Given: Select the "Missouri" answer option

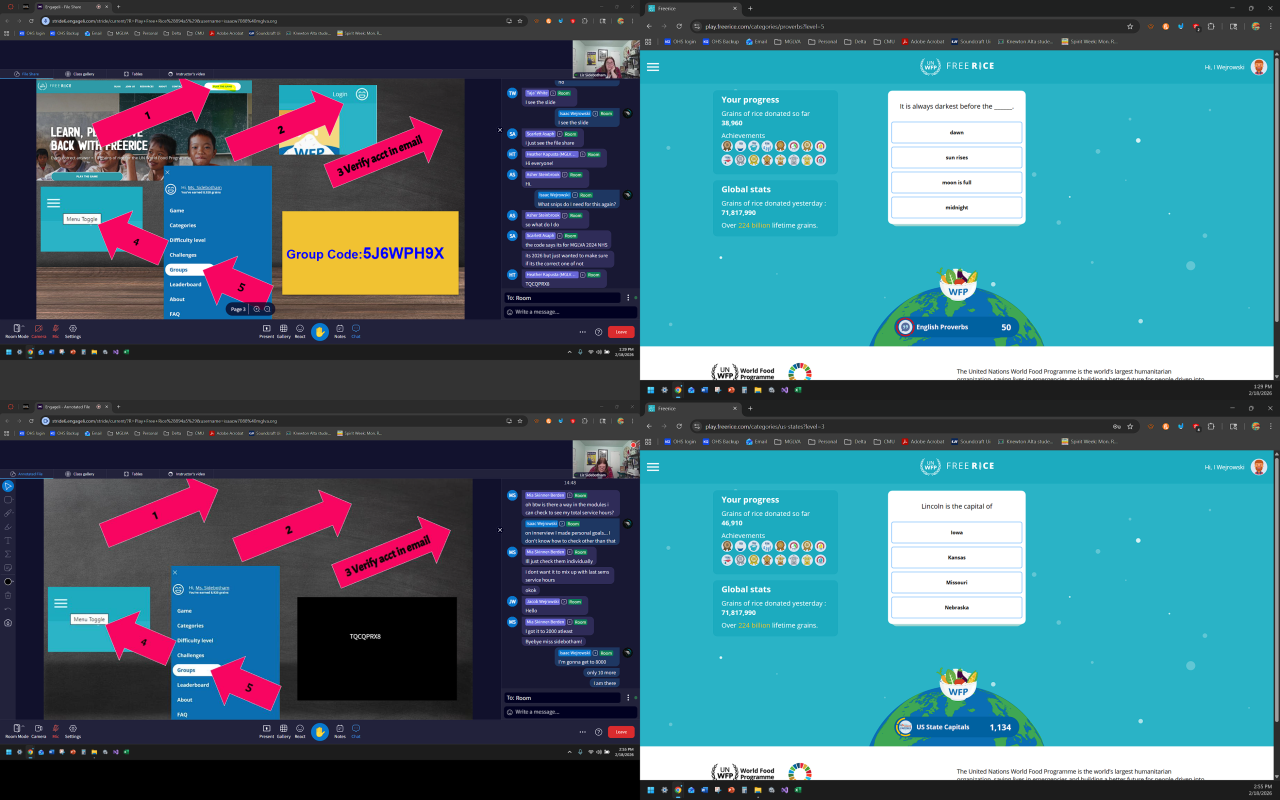Looking at the screenshot, I should point(956,583).
